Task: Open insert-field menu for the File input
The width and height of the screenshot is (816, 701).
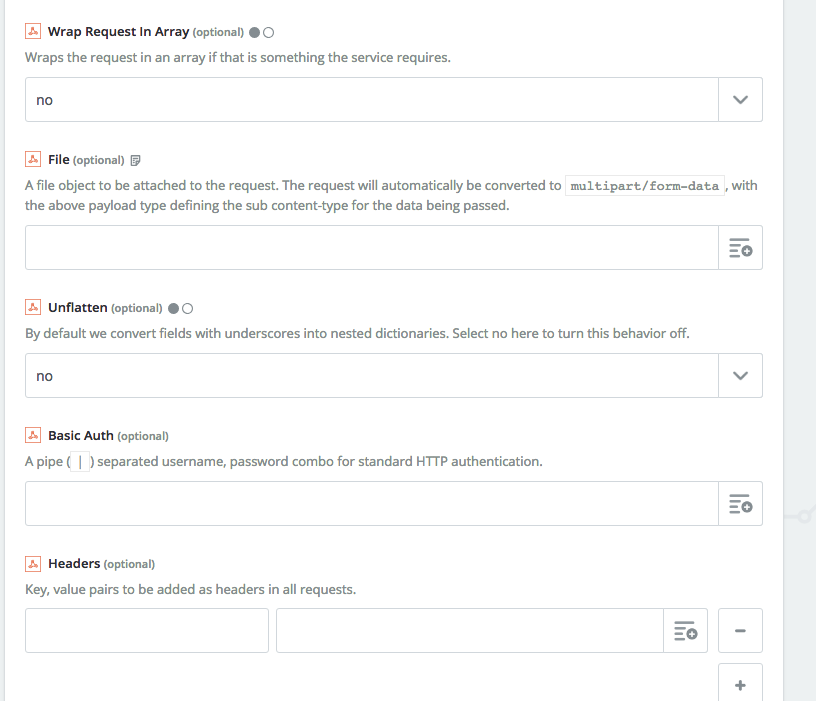Action: coord(740,248)
